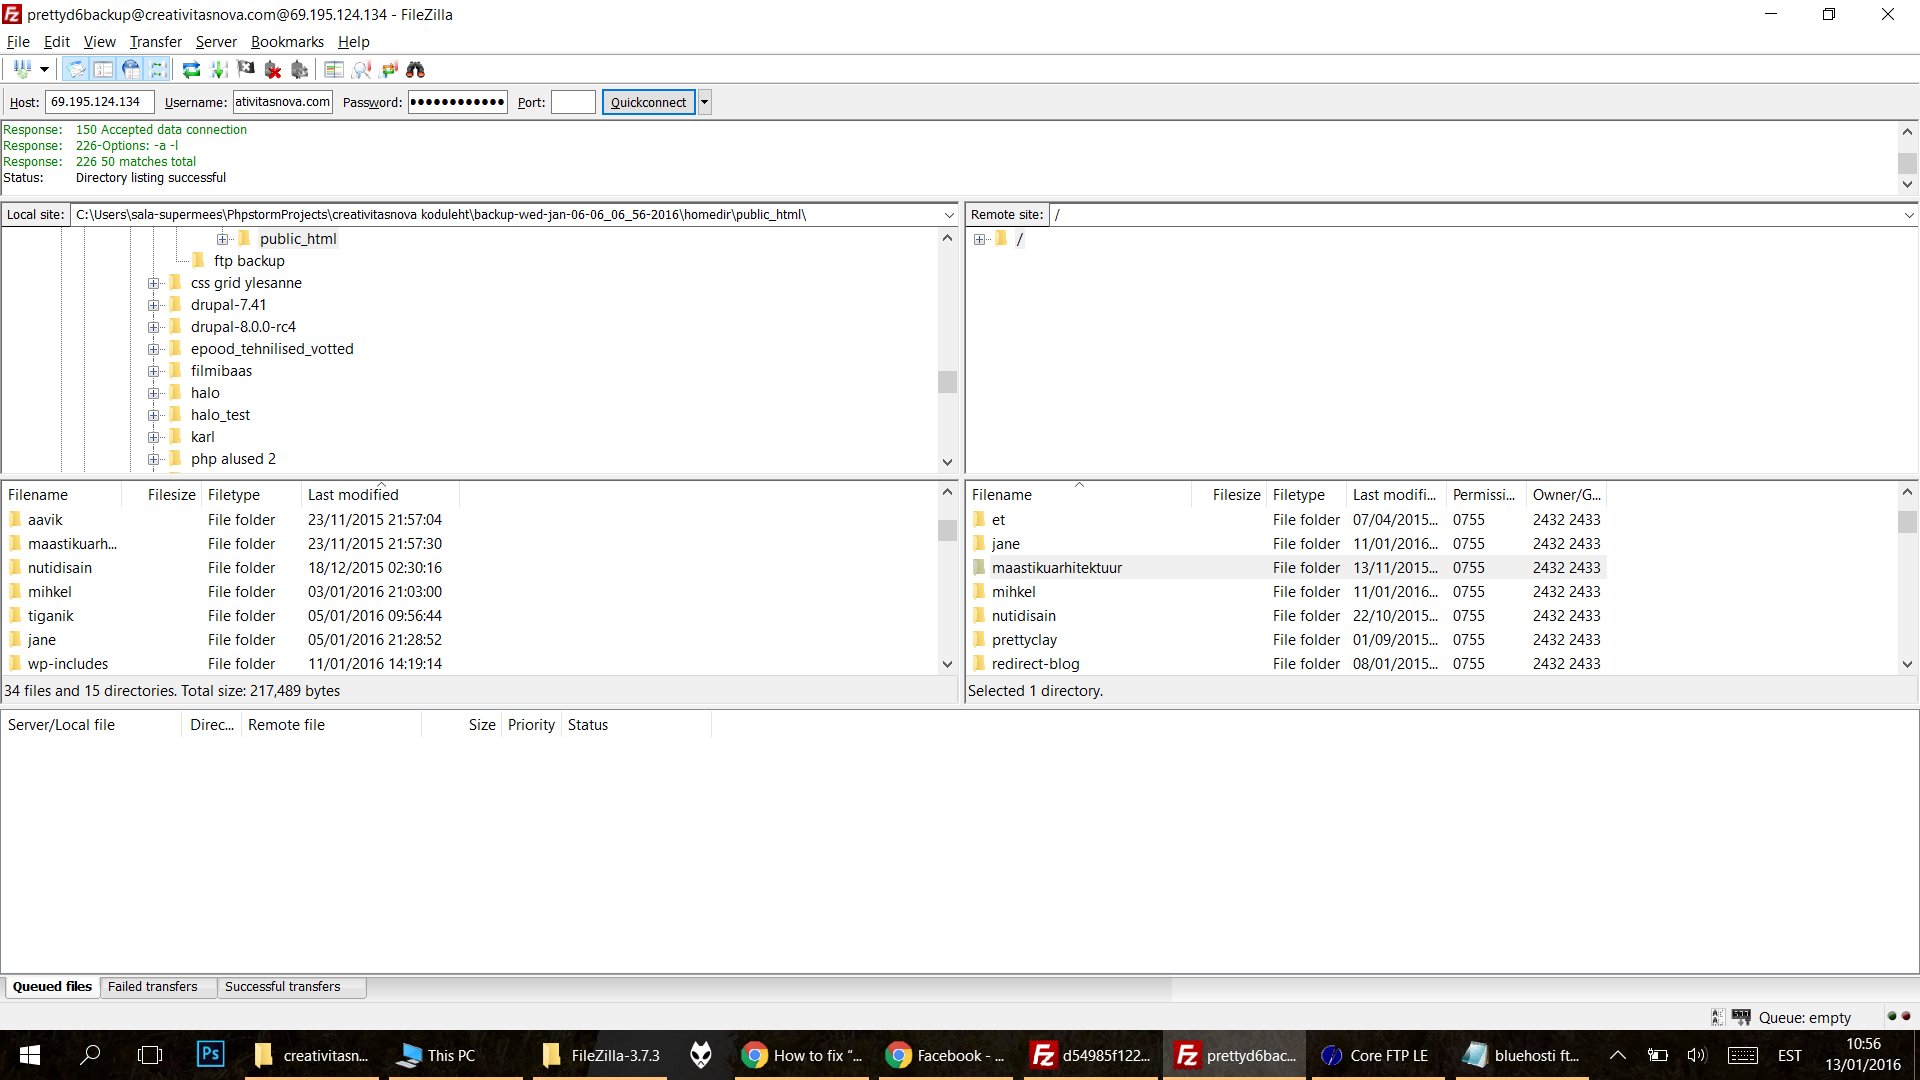Click the download file icon in toolbar
1920x1080 pixels.
[216, 69]
